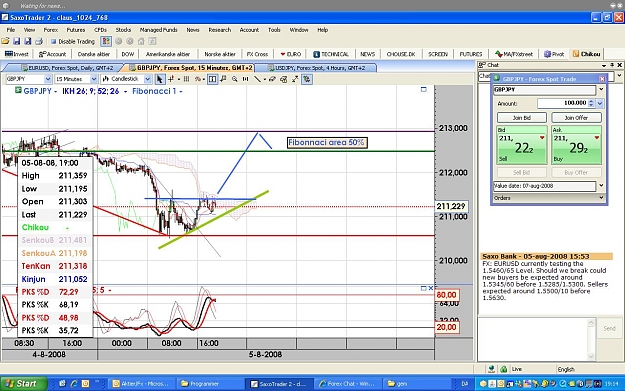Open the Danske aktier workspace tab
The image size is (625, 391).
pyautogui.click(x=94, y=54)
